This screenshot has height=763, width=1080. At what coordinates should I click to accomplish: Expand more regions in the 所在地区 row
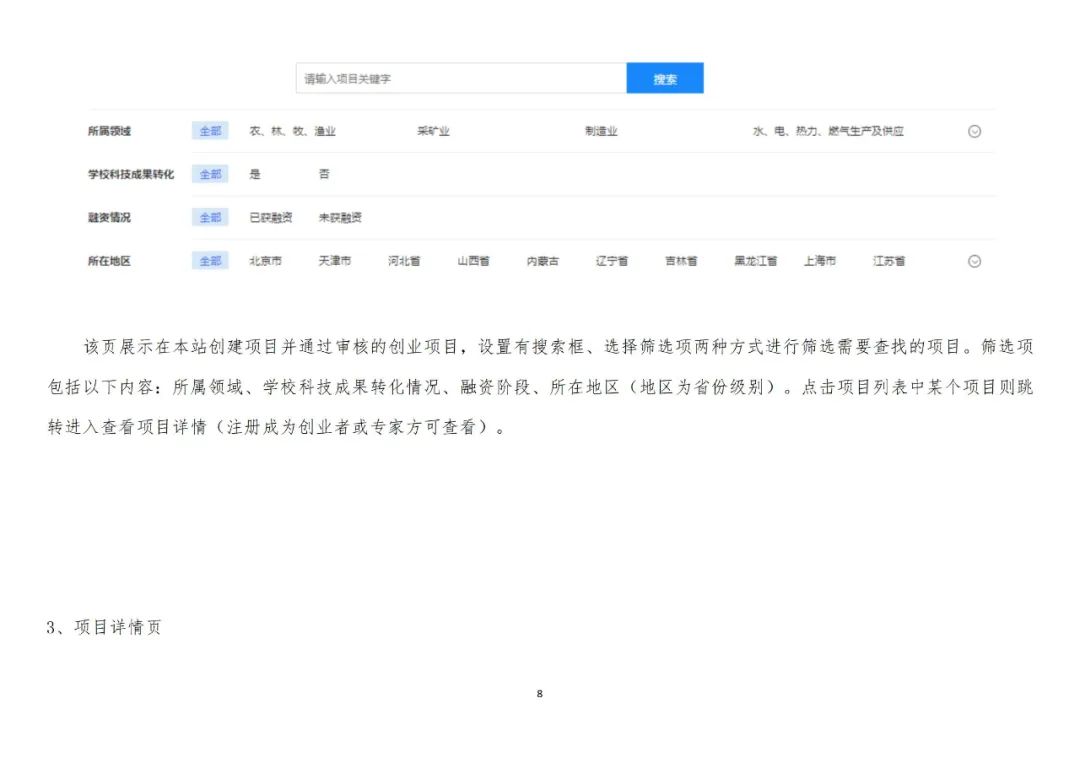(974, 261)
